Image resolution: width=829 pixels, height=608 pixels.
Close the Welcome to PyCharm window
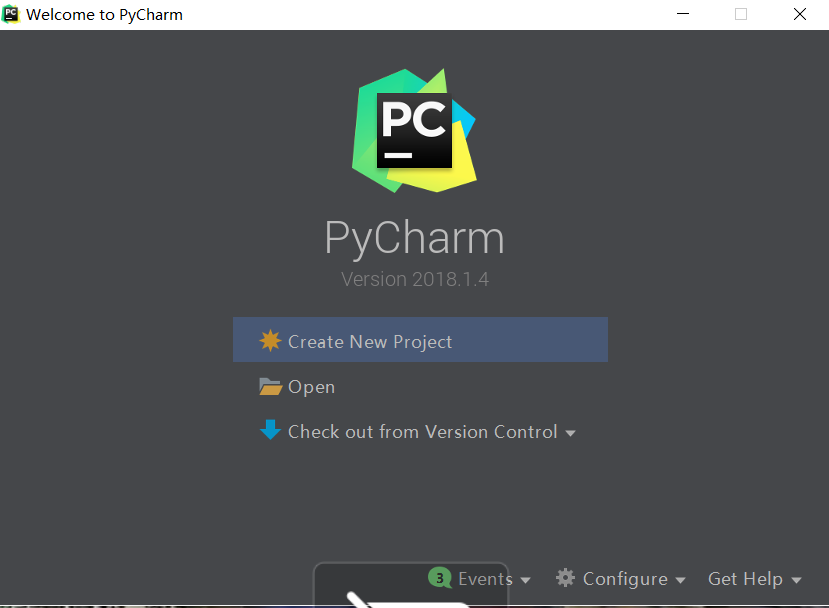tap(800, 14)
